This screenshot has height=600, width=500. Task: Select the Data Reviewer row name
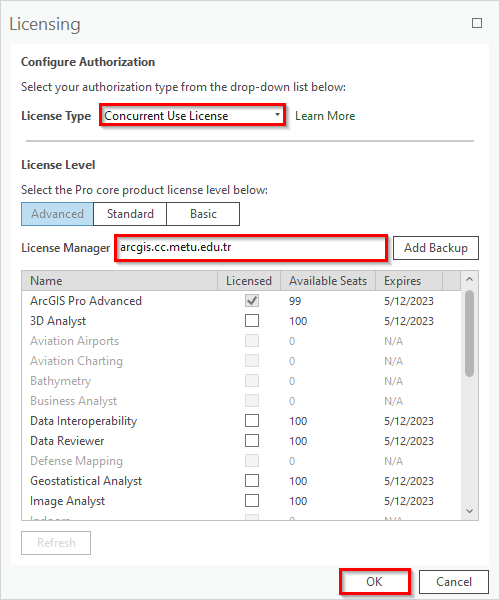[67, 441]
